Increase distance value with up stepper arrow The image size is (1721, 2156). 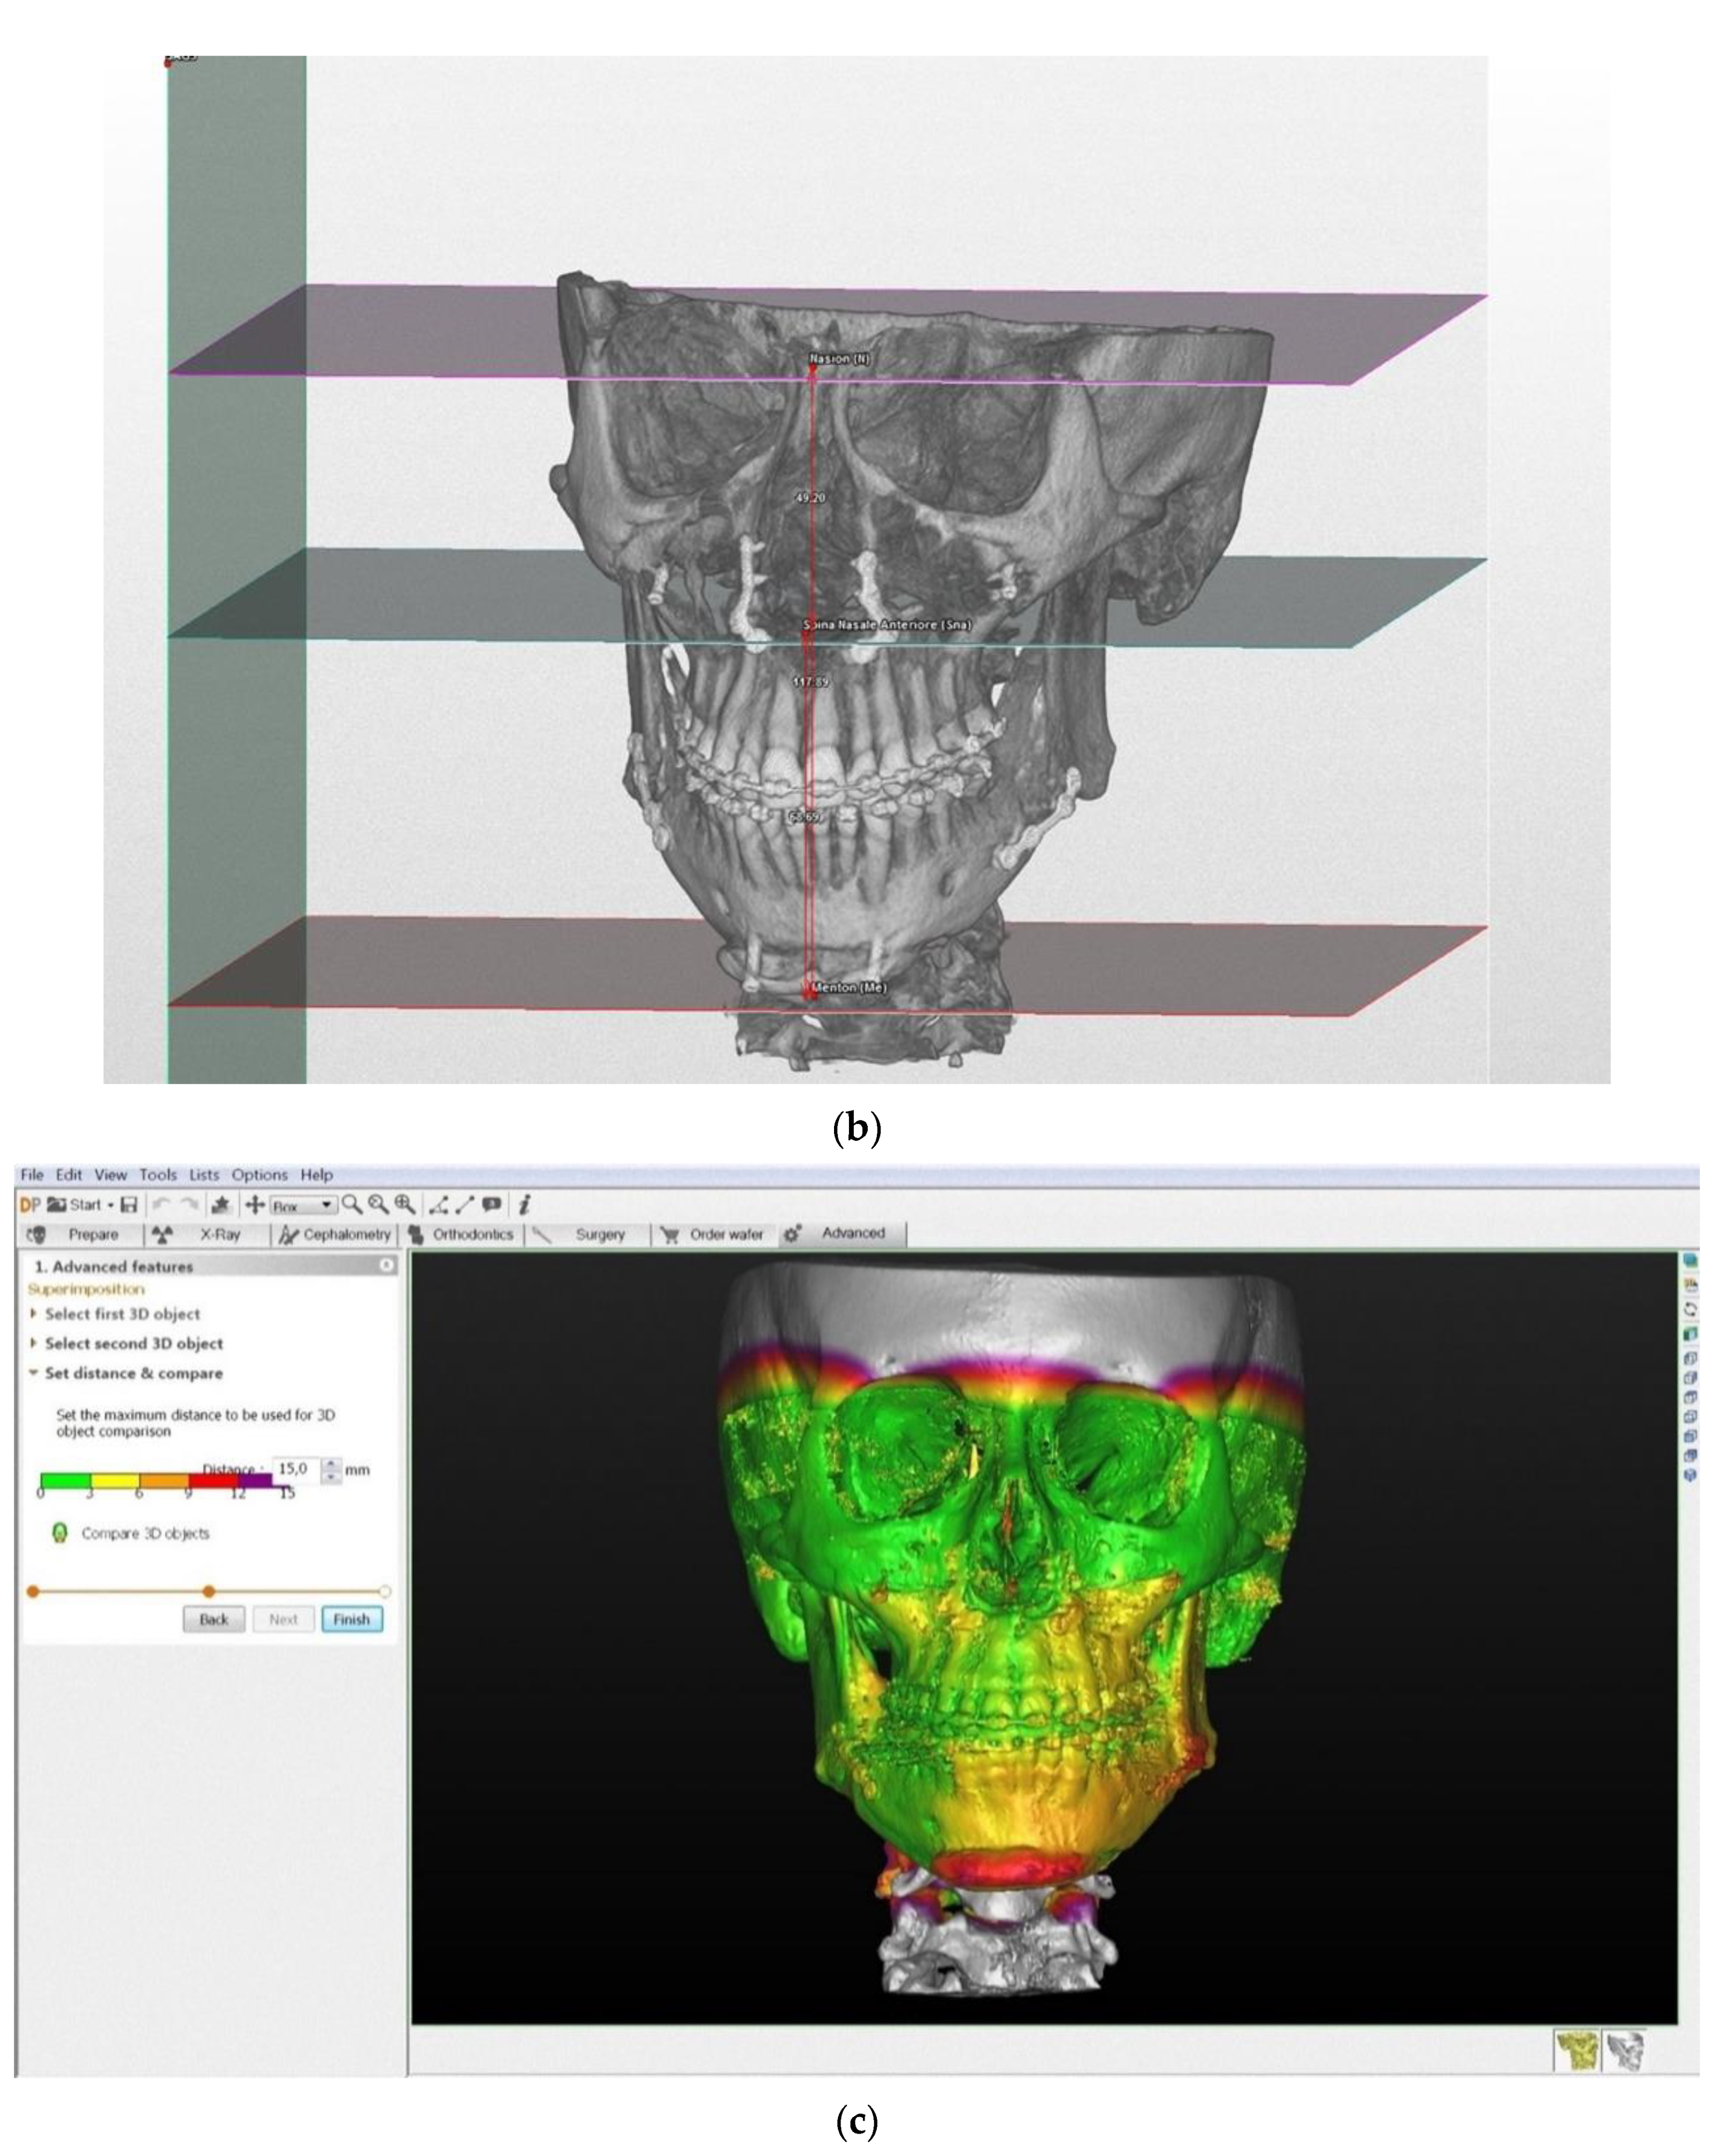tap(332, 1463)
